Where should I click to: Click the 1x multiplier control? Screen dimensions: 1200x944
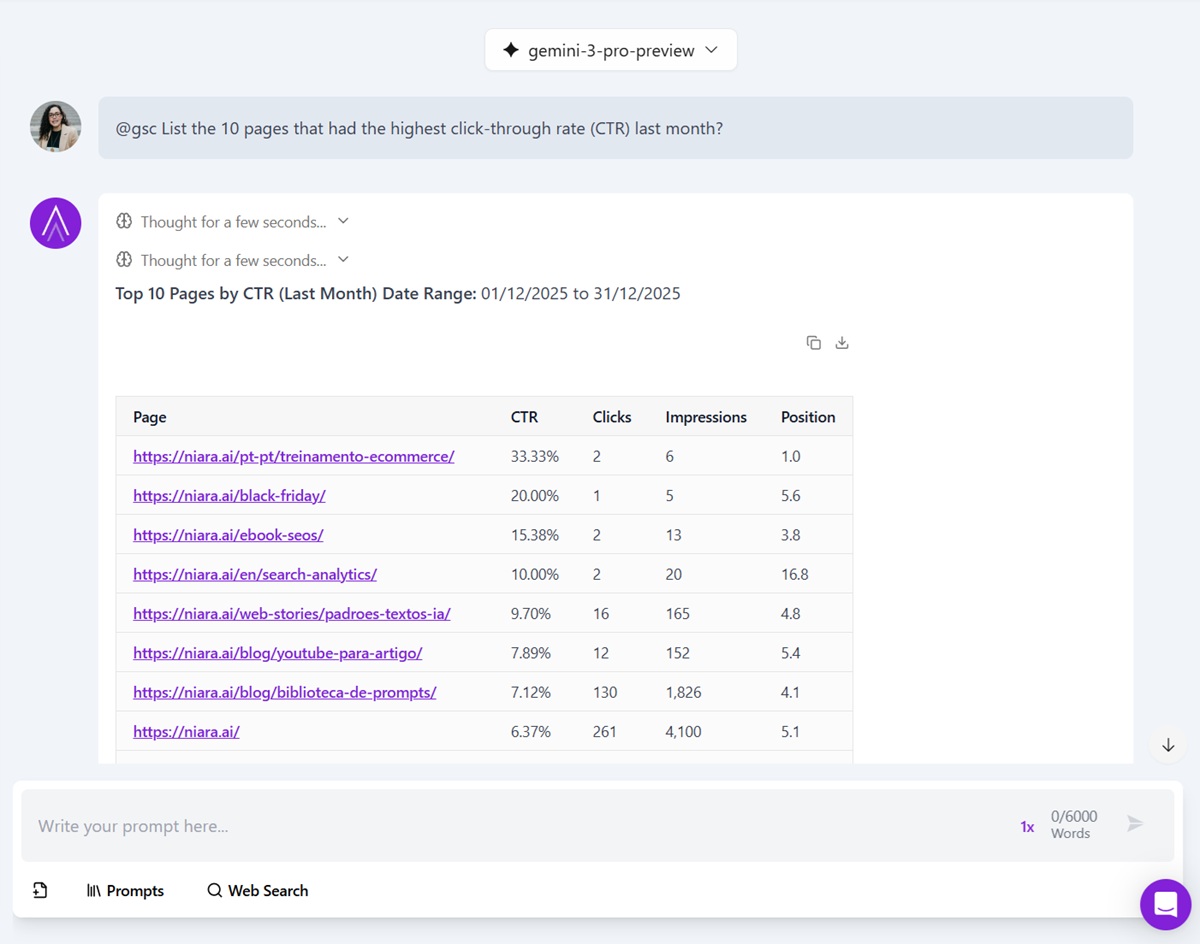click(1027, 826)
